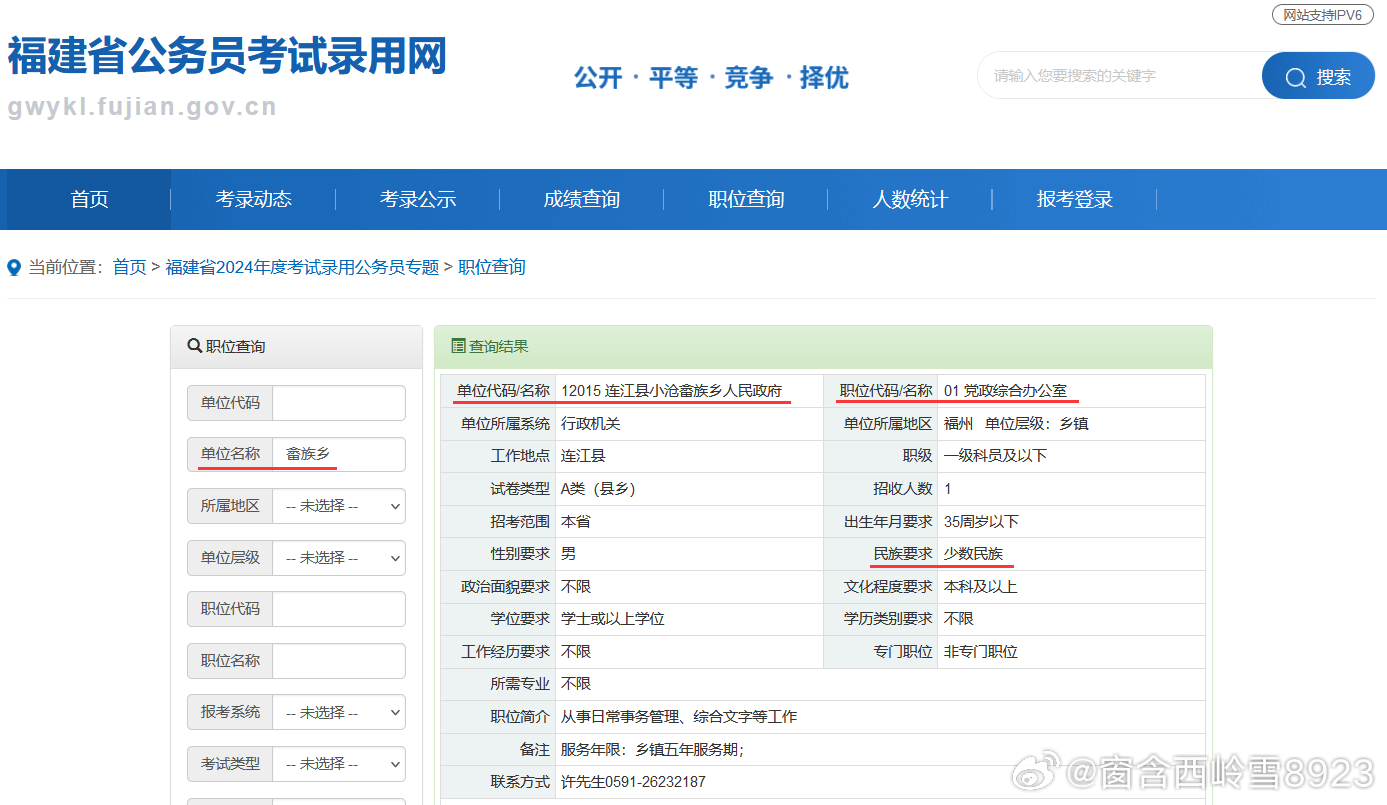Click the location pin icon before 当前位置
The image size is (1387, 805).
point(14,268)
